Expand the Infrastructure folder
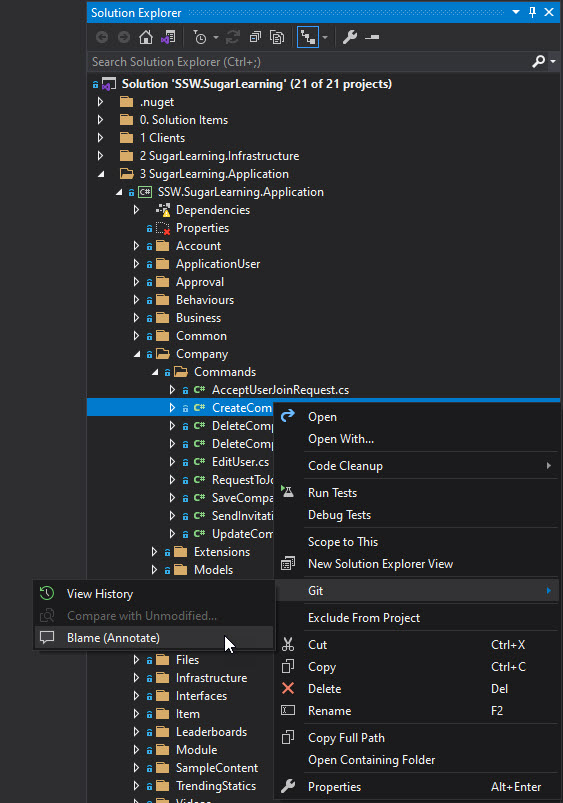This screenshot has height=803, width=563. [x=136, y=678]
